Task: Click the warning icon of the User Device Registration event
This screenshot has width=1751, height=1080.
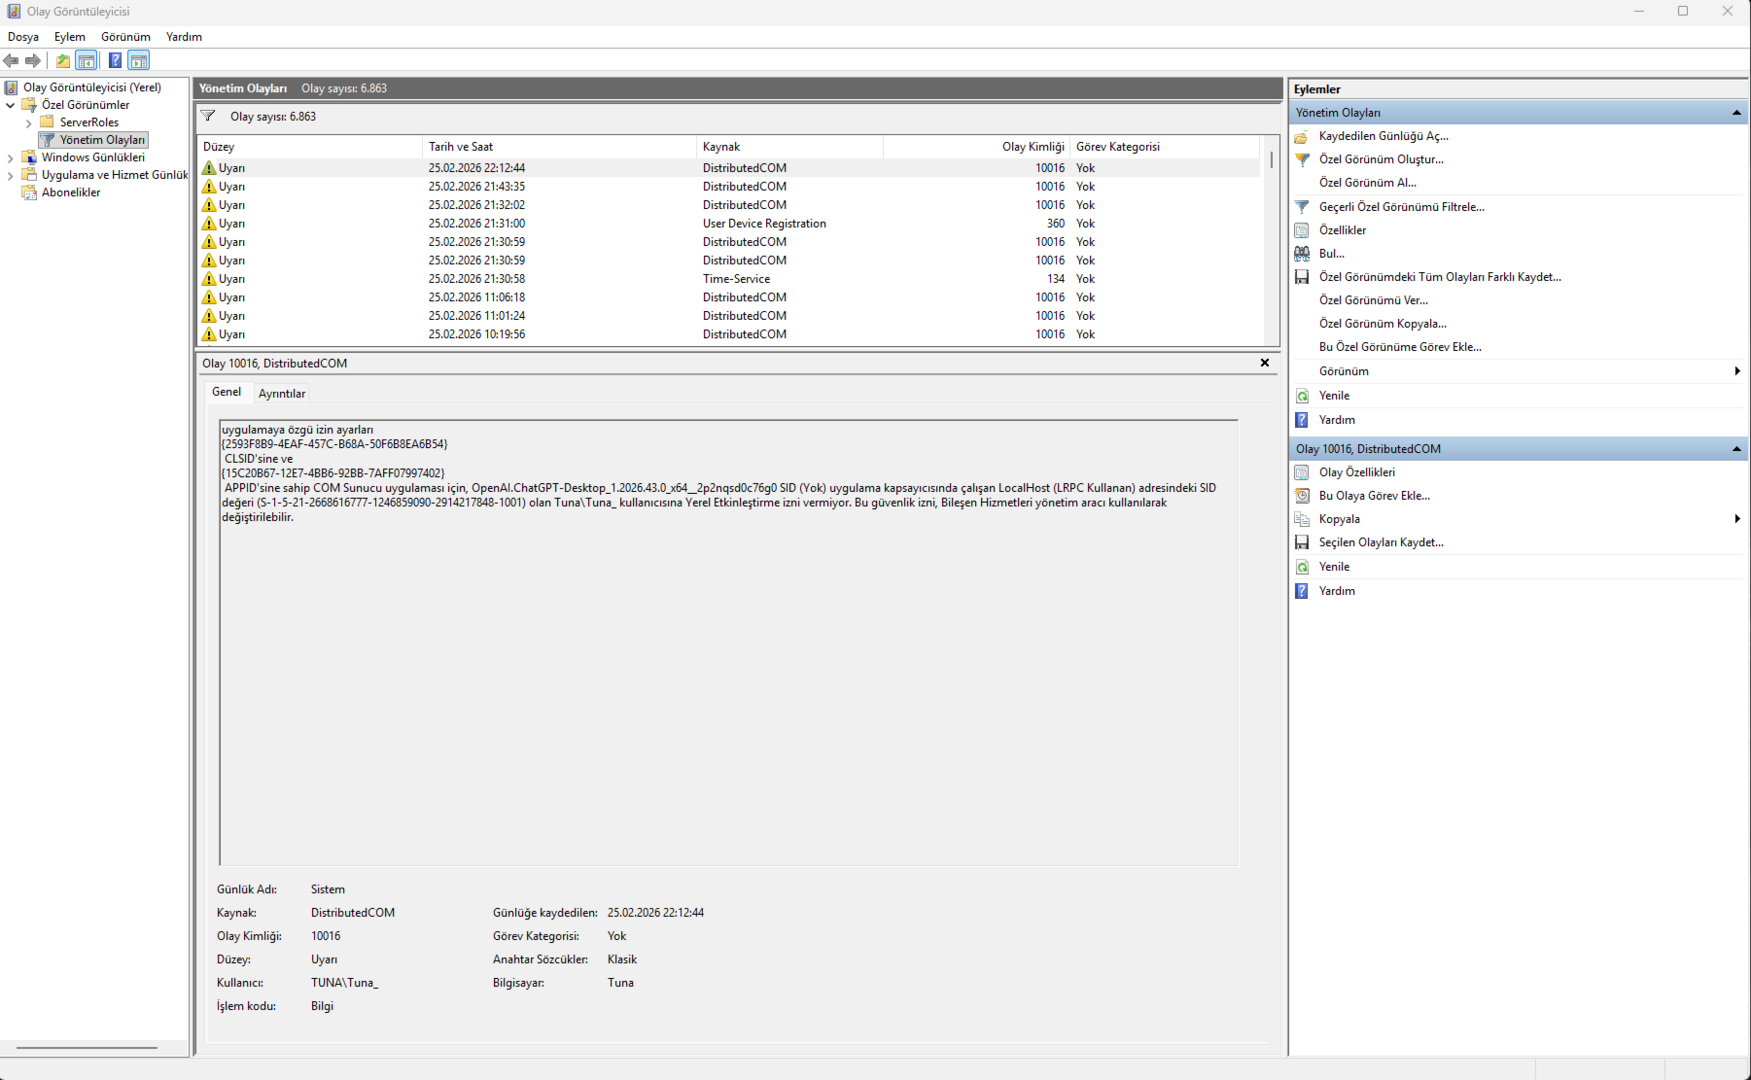Action: [x=209, y=224]
